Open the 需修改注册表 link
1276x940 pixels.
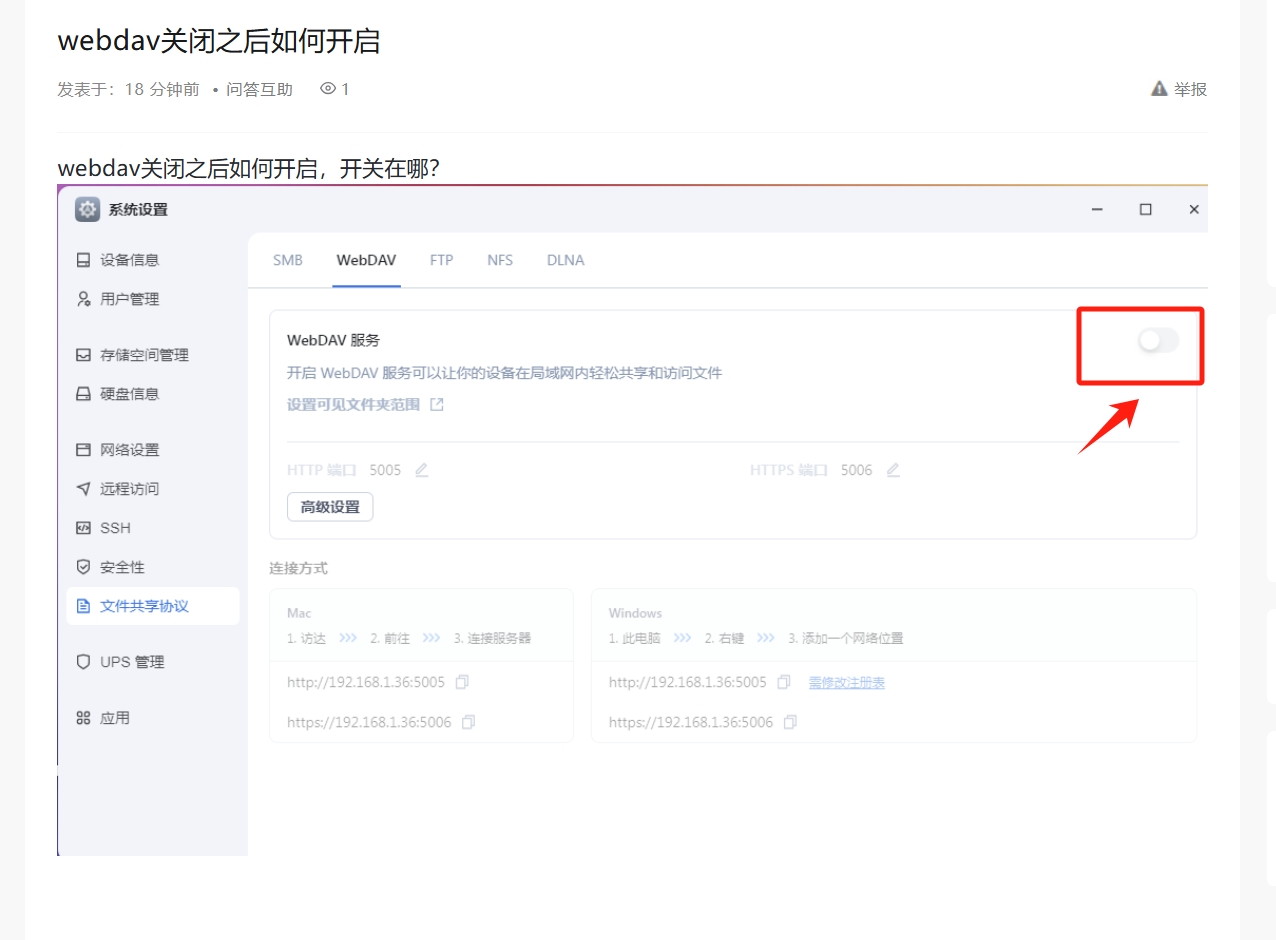point(847,683)
